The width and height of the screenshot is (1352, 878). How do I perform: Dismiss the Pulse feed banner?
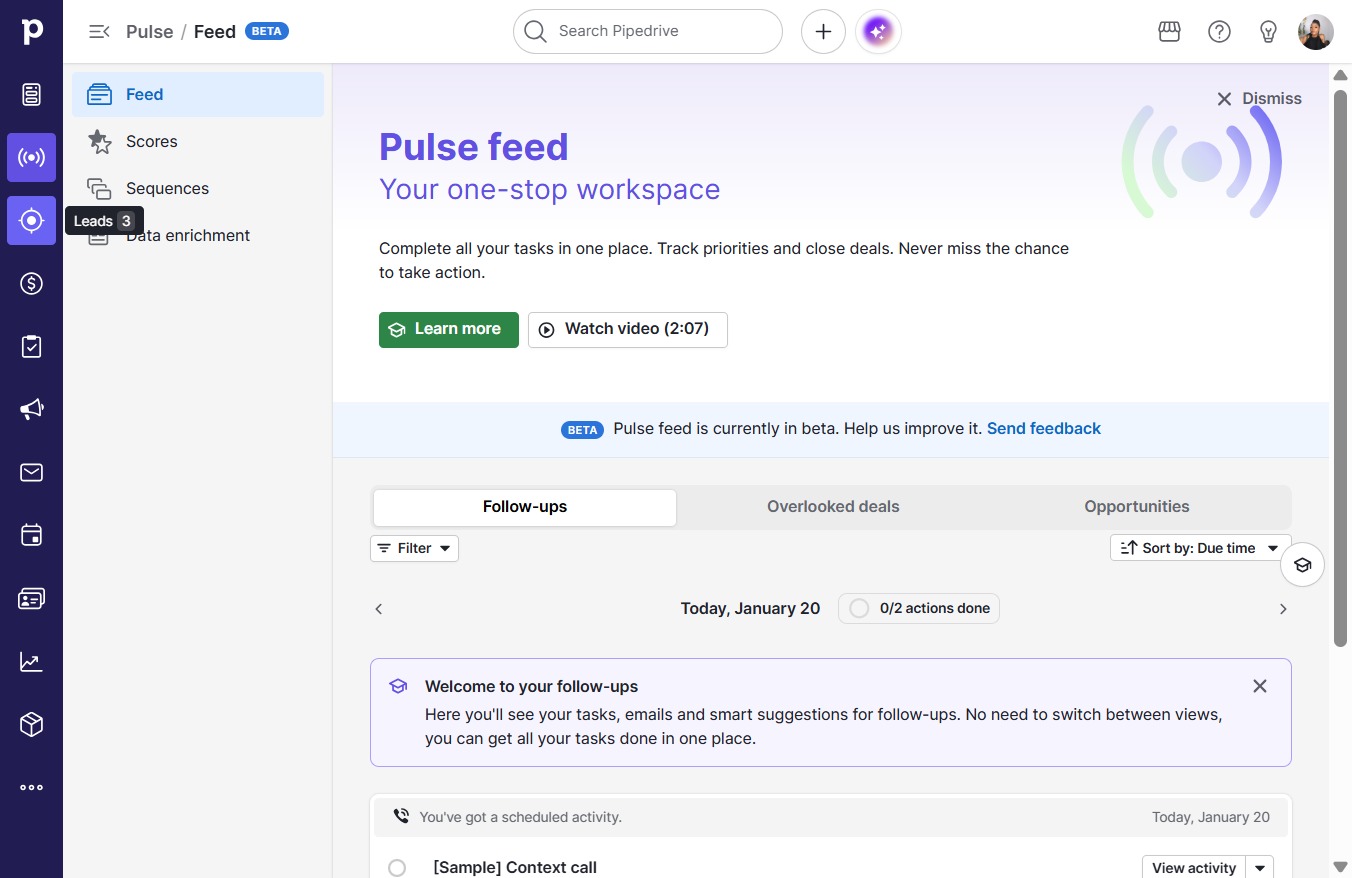tap(1259, 99)
